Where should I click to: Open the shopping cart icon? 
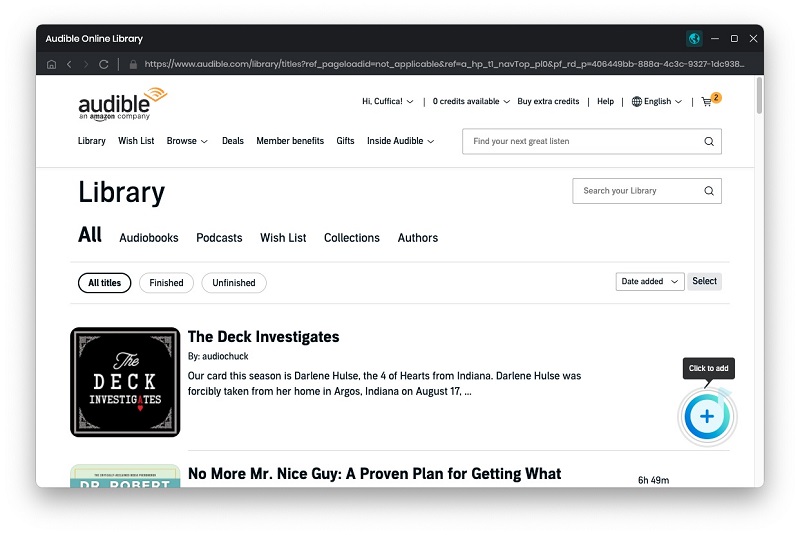click(x=707, y=101)
